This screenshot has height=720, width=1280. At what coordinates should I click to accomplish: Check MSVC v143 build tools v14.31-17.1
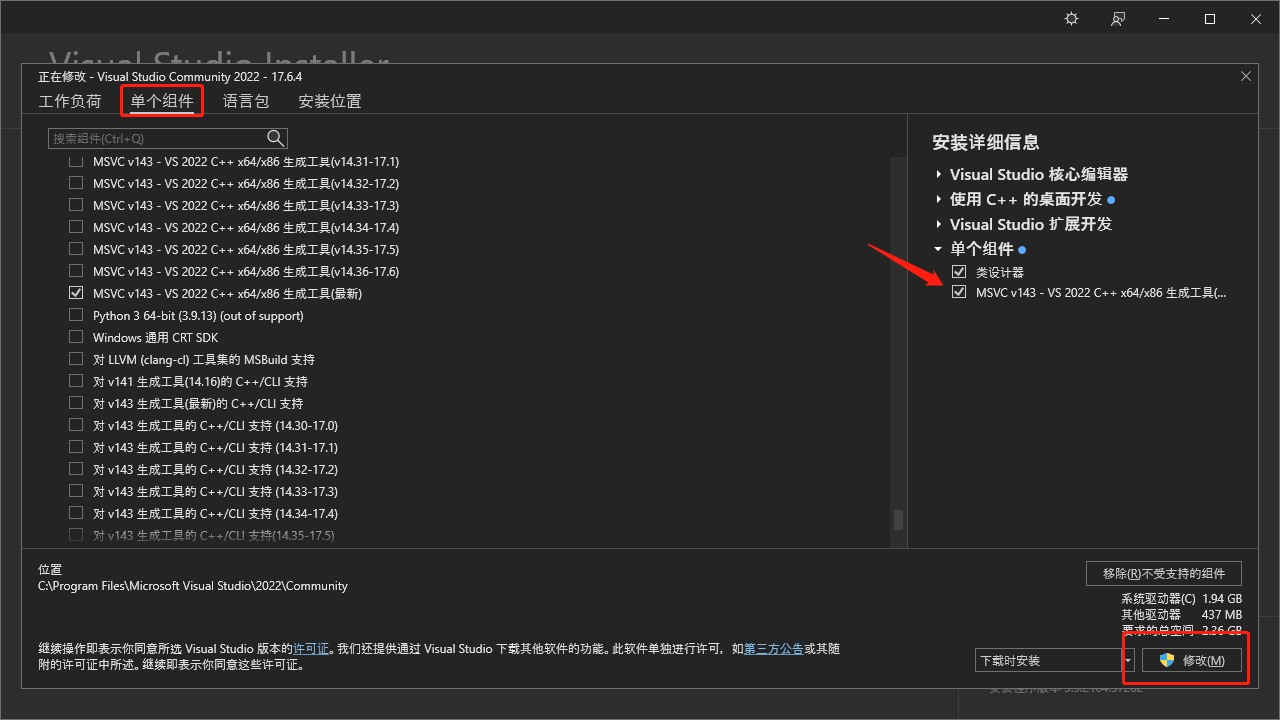(x=76, y=162)
